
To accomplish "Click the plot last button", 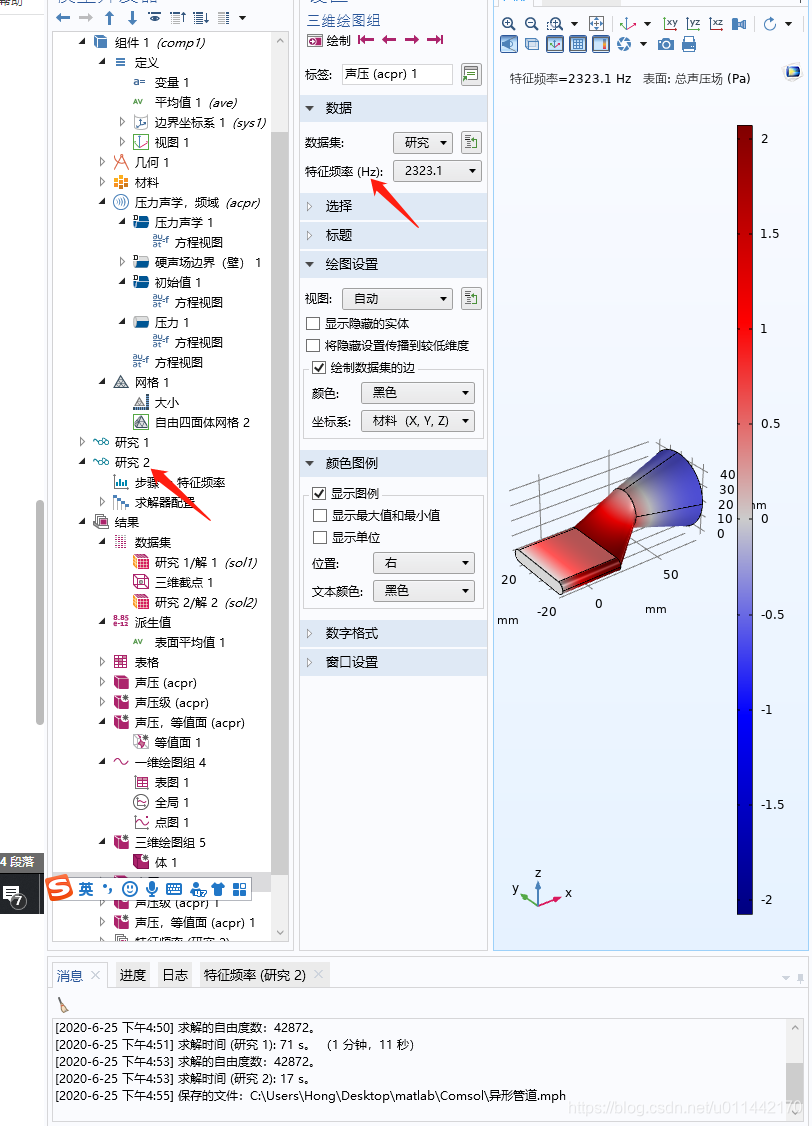I will click(435, 39).
